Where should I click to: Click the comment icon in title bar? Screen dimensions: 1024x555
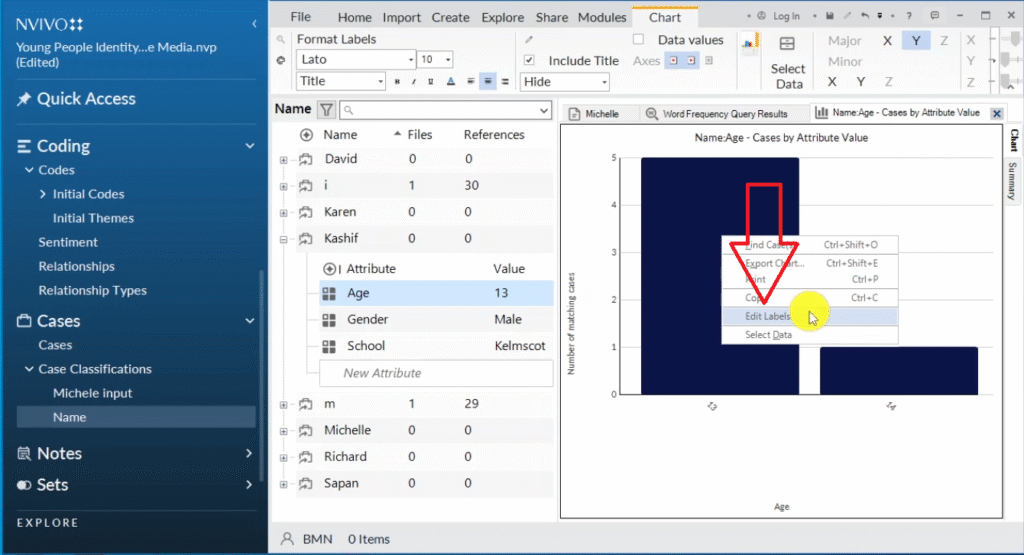[x=934, y=16]
